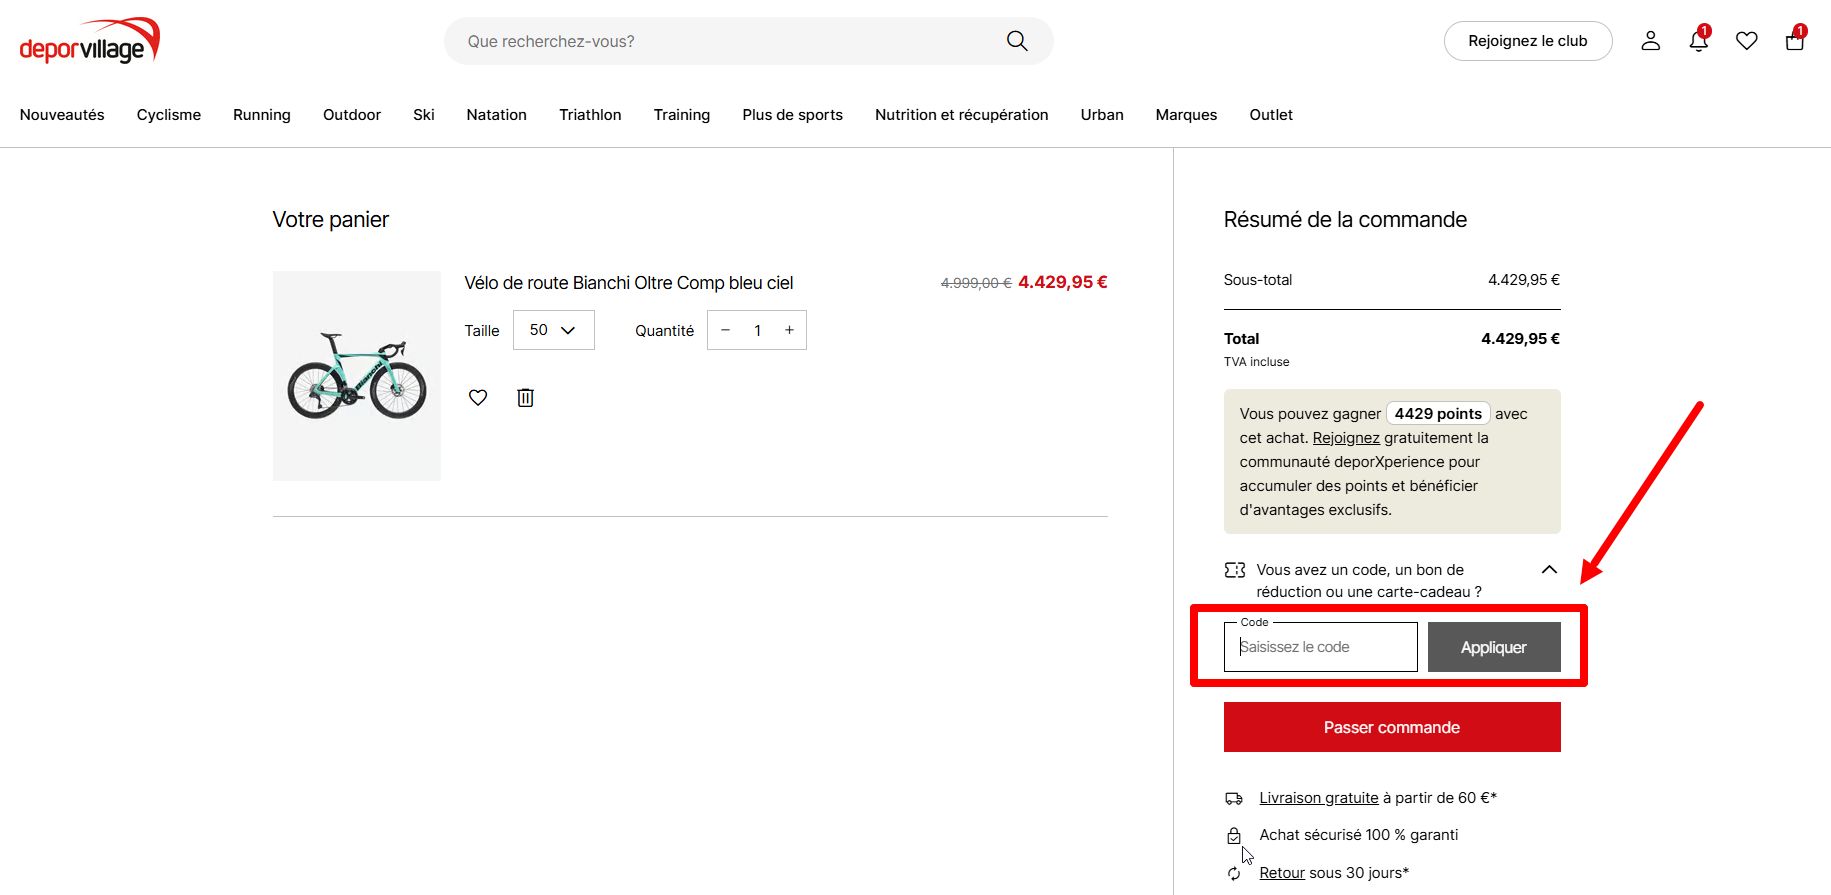Open the Running menu

point(262,115)
